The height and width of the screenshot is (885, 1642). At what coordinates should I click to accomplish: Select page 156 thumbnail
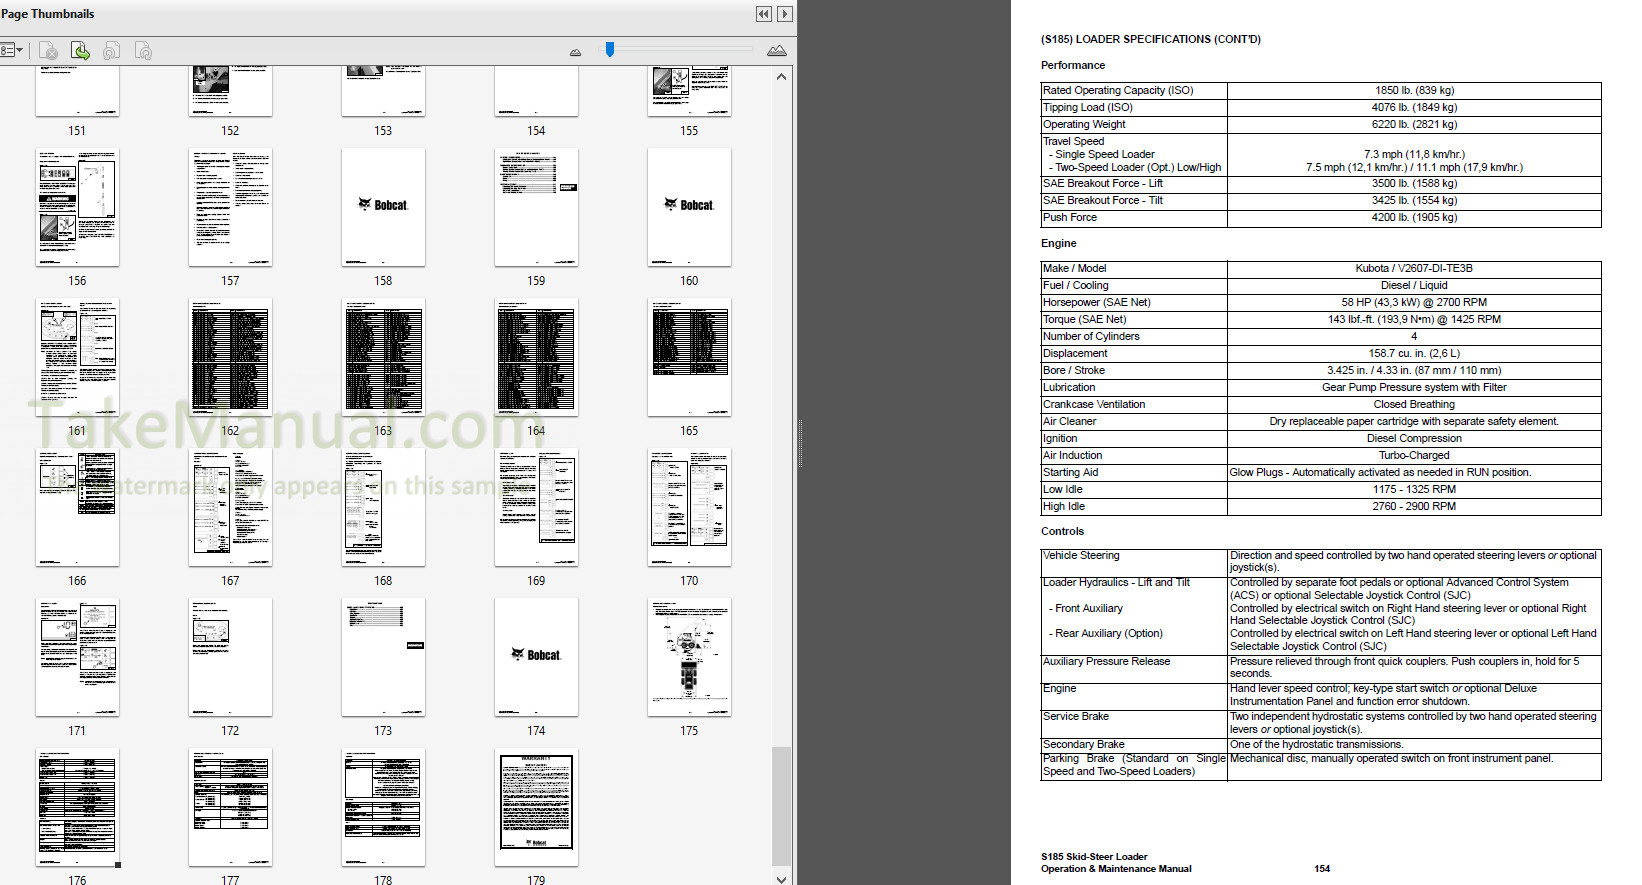click(x=77, y=207)
